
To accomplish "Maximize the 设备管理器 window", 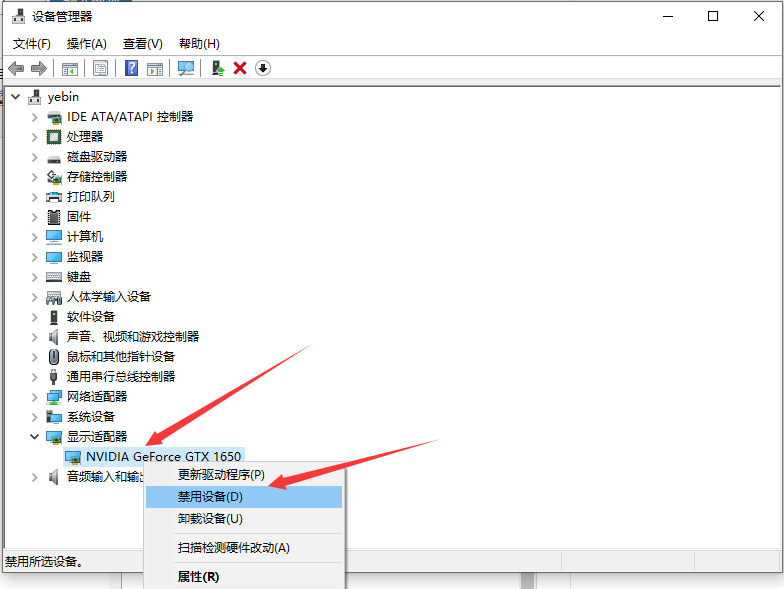I will pos(713,16).
